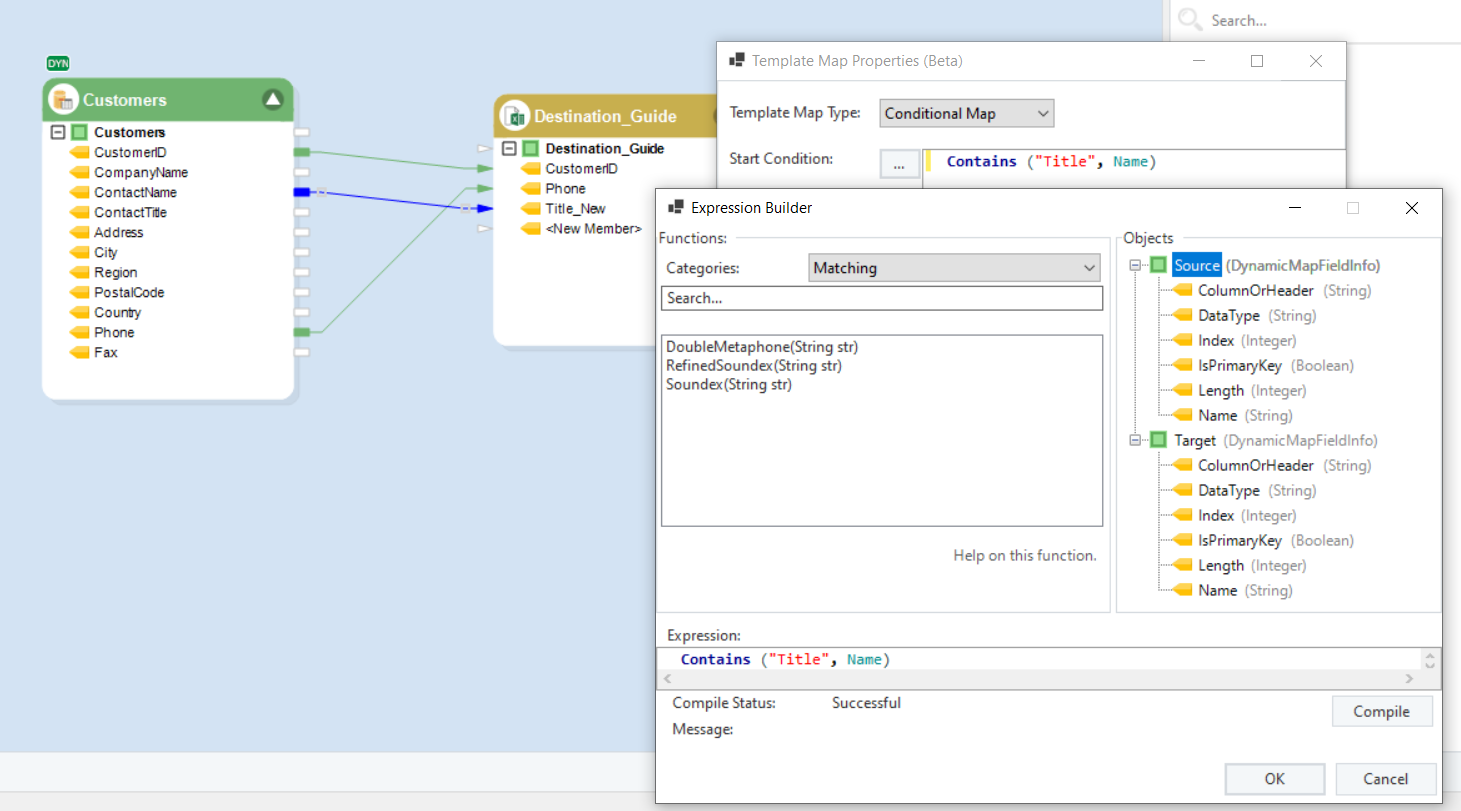The image size is (1461, 811).
Task: Click the Help on this function link
Action: point(1024,555)
